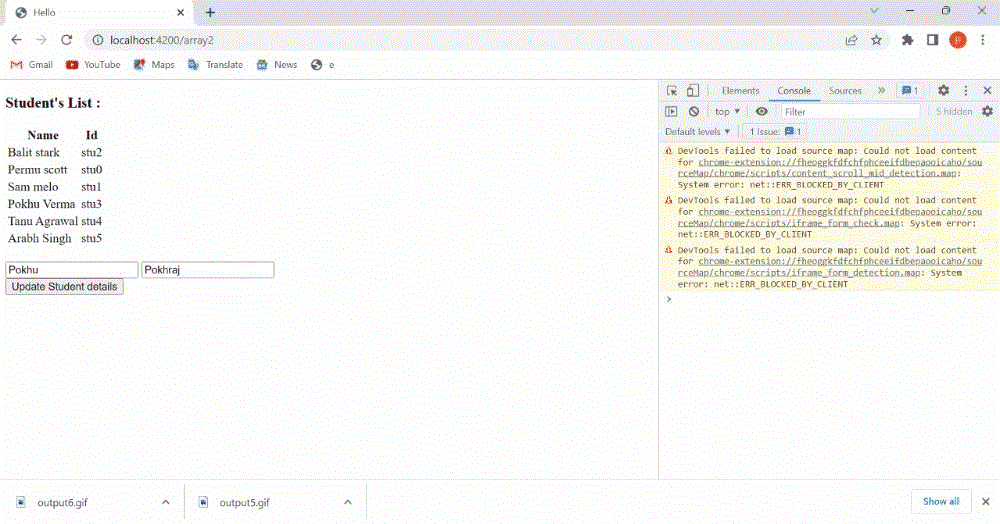Reload the localhost page

[66, 40]
